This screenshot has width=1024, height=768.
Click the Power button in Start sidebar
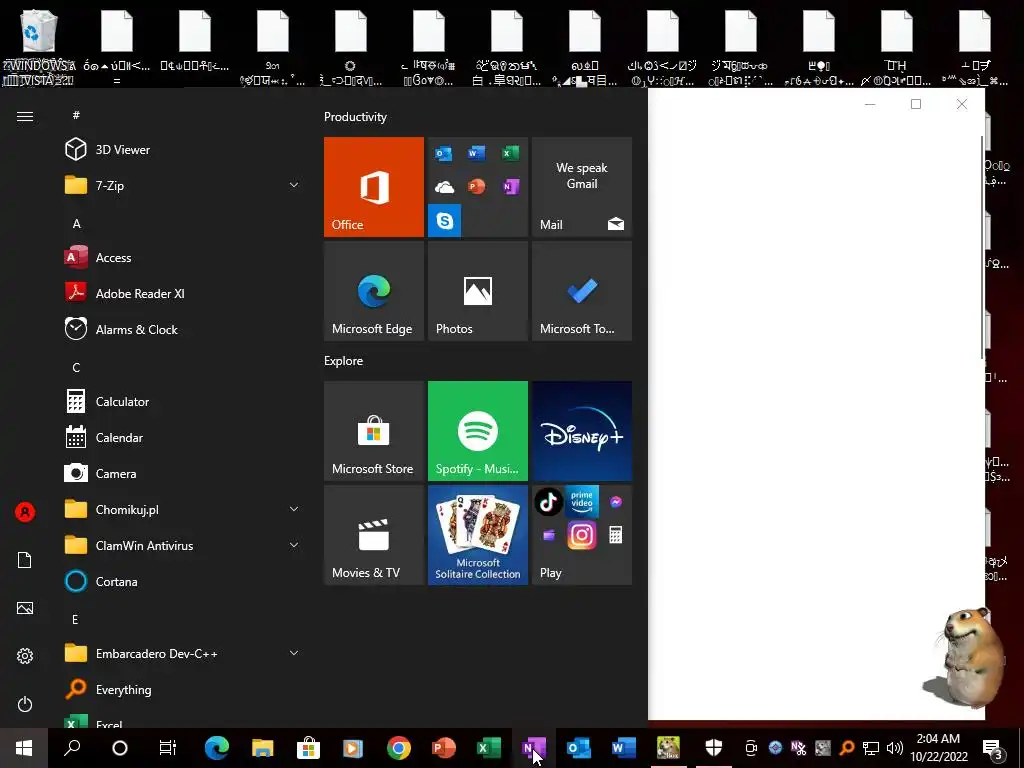(25, 704)
